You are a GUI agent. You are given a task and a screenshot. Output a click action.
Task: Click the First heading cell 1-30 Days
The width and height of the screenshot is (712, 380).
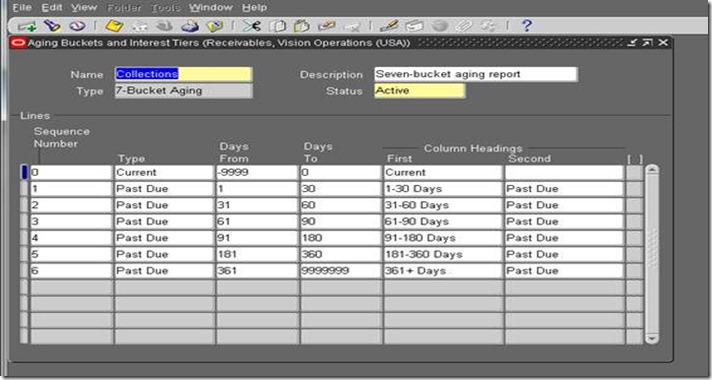point(443,189)
